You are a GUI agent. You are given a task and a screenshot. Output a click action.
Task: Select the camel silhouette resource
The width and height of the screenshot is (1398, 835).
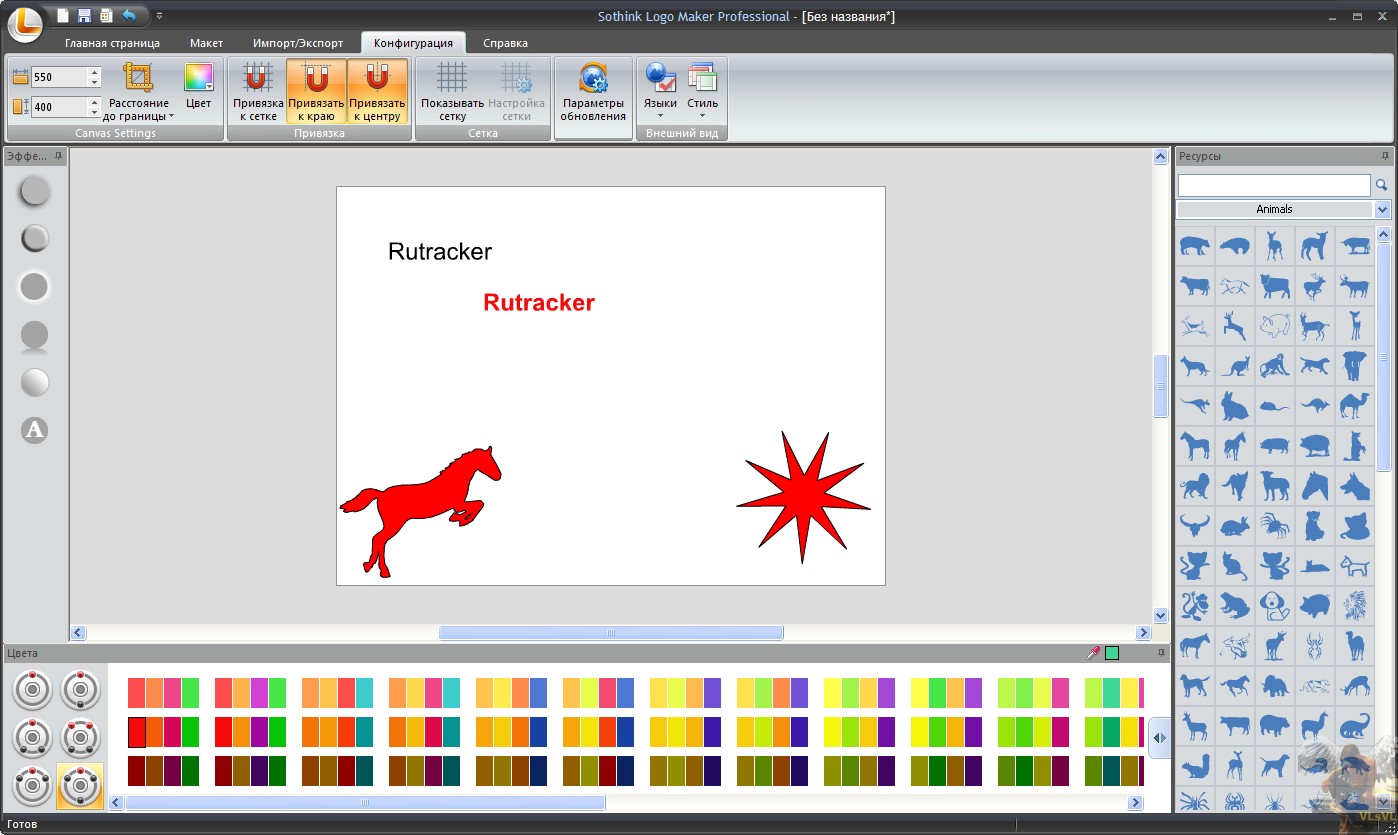click(x=1355, y=405)
